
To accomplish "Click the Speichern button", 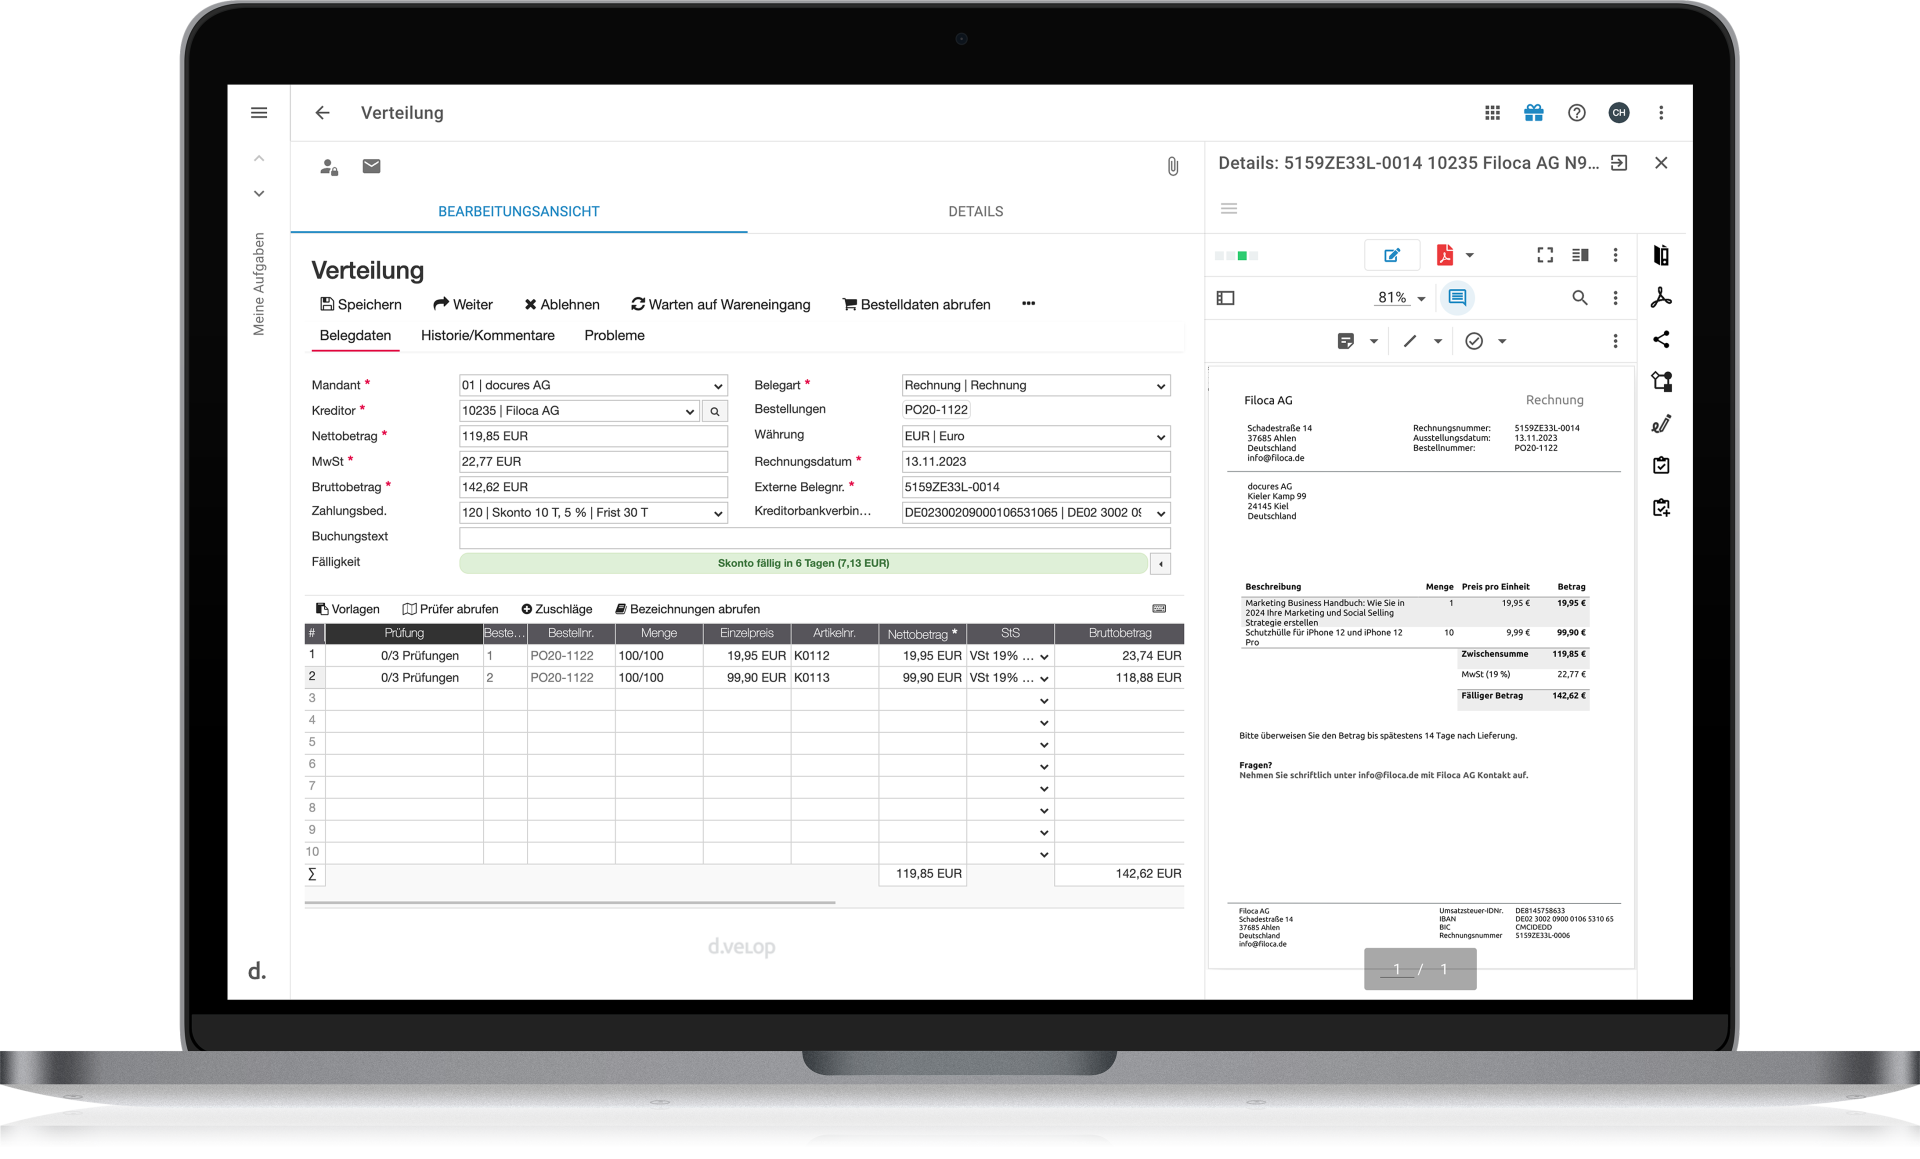I will pyautogui.click(x=360, y=304).
